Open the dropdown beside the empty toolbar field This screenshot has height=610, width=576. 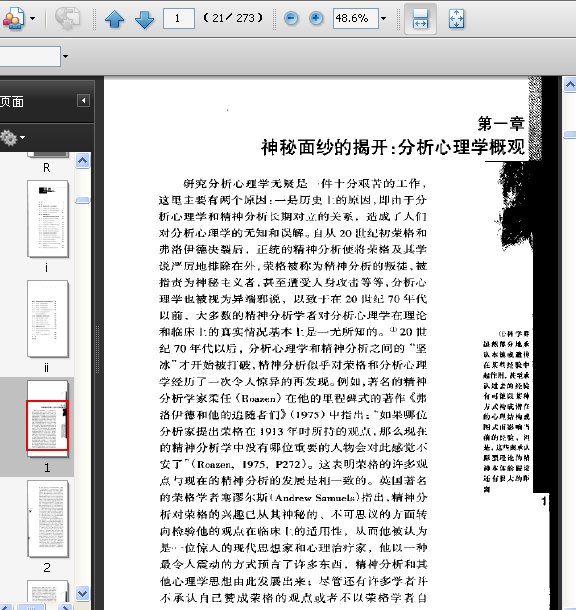click(65, 56)
